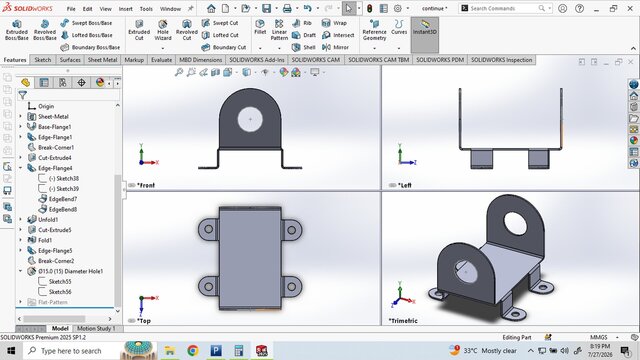
Task: Click the Swept Boss/Base tool
Action: (86, 23)
